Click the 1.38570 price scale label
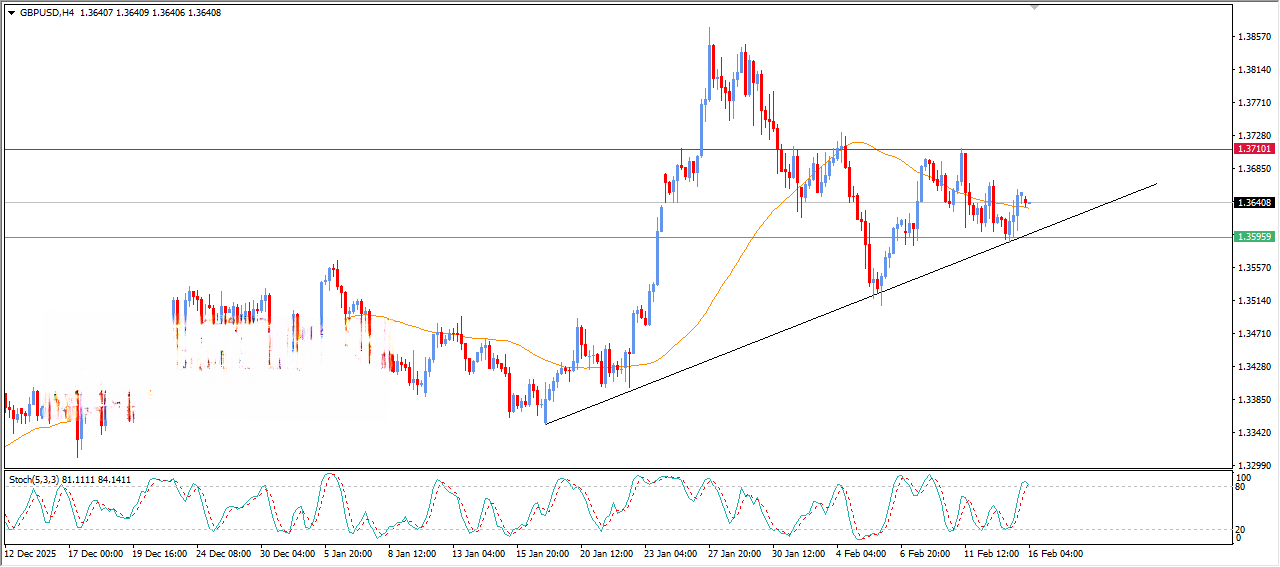This screenshot has height=567, width=1280. tap(1254, 37)
